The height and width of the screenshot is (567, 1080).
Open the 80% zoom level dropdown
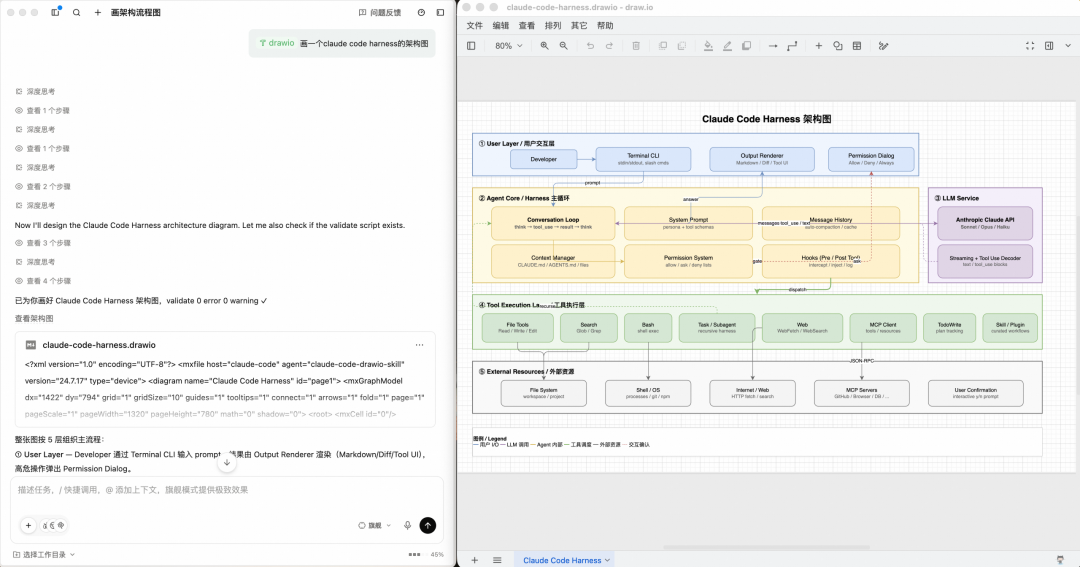tap(509, 46)
